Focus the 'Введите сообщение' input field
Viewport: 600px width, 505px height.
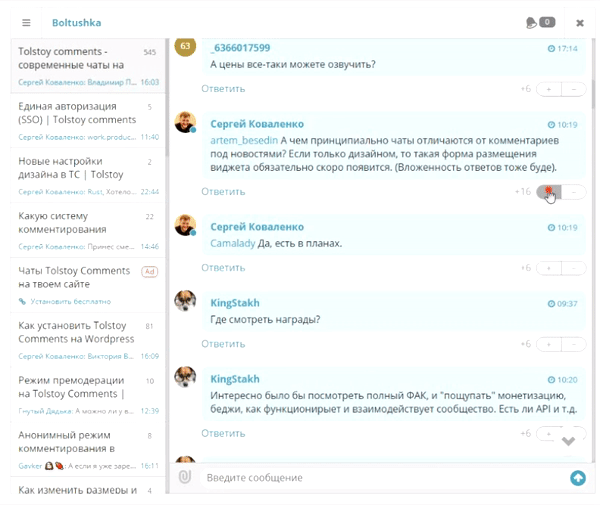[x=385, y=477]
